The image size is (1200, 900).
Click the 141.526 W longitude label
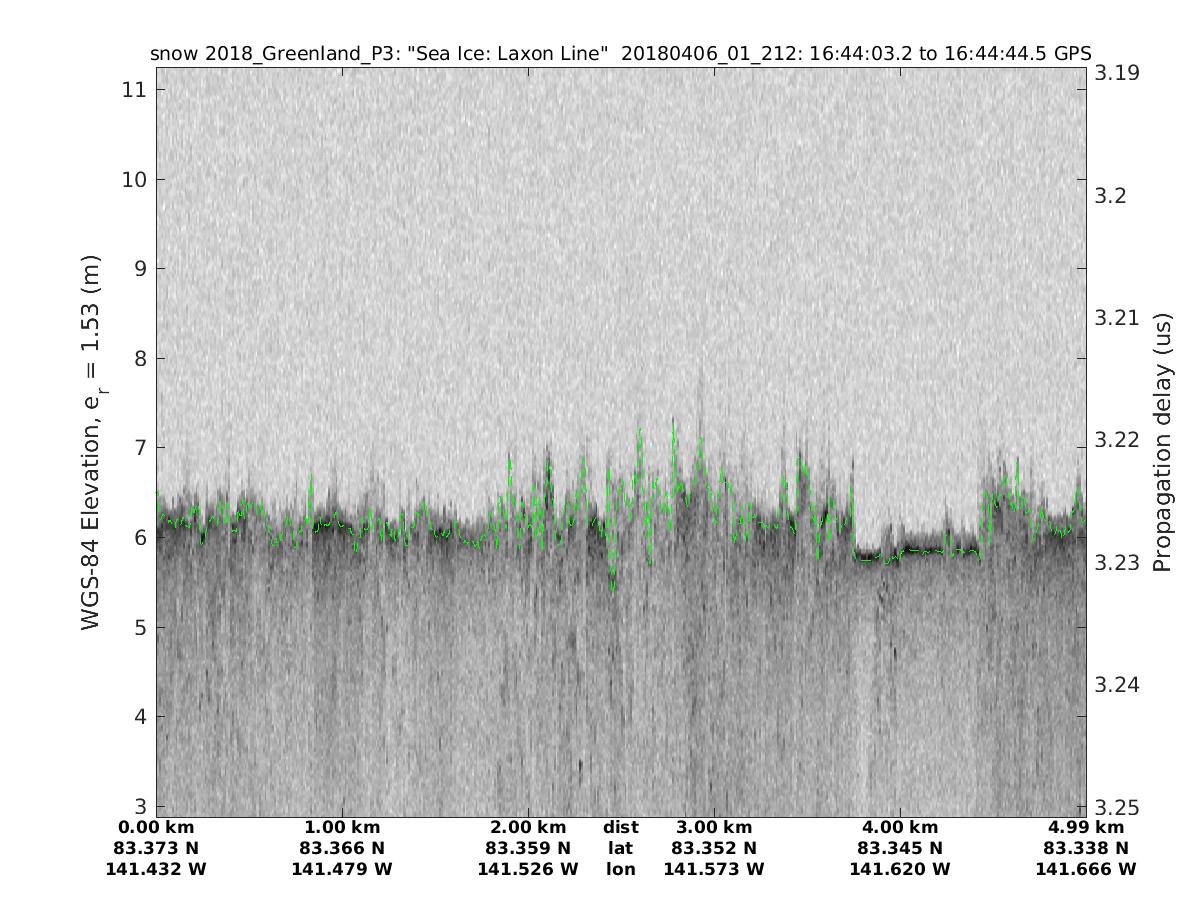[x=528, y=870]
